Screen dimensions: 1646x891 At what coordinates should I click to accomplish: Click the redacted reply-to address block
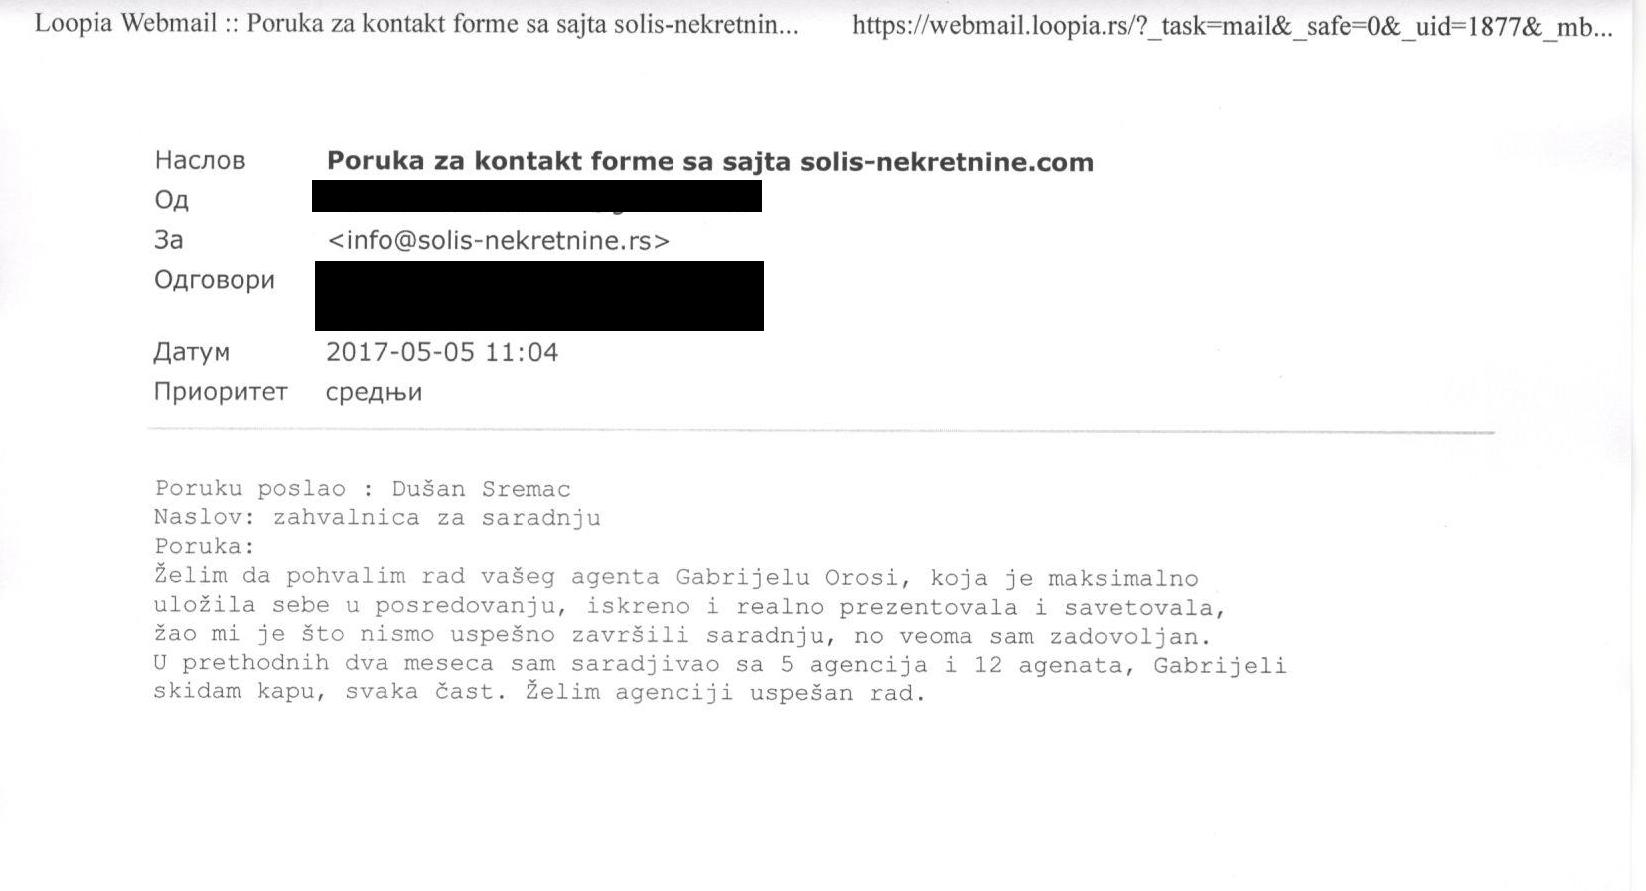click(539, 296)
